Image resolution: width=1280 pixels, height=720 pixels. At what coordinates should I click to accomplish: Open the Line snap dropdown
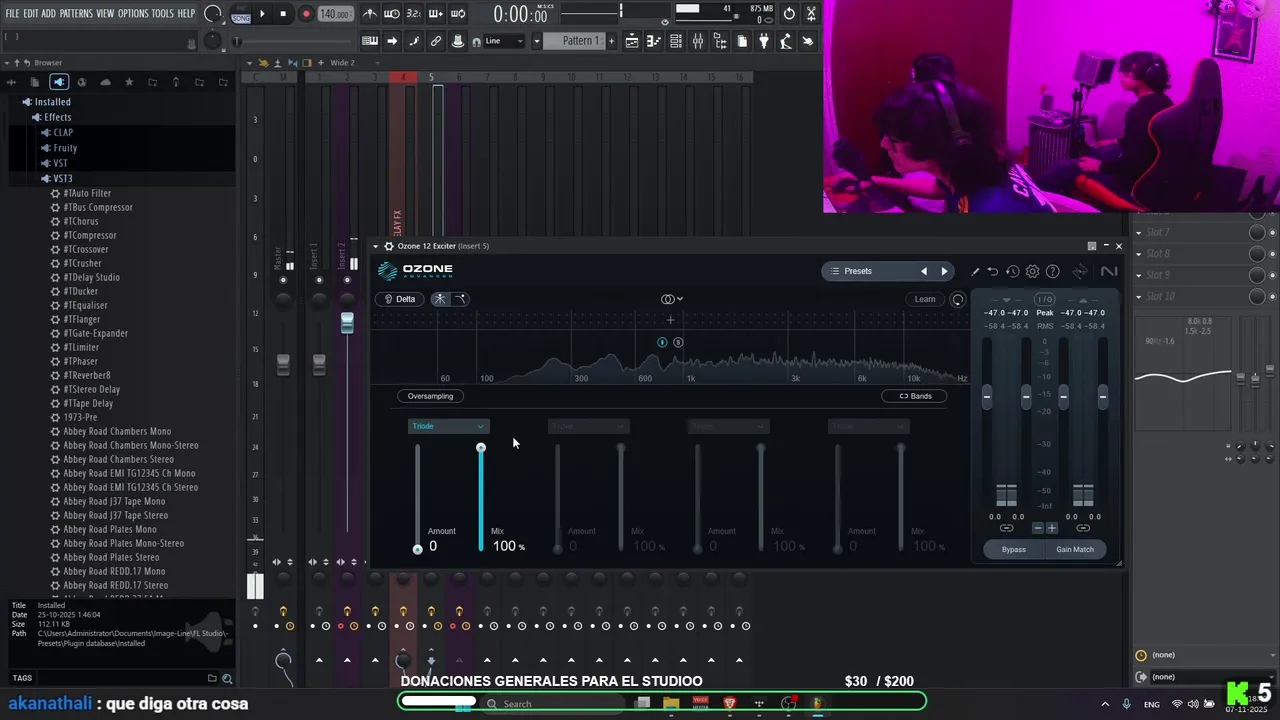pyautogui.click(x=505, y=41)
